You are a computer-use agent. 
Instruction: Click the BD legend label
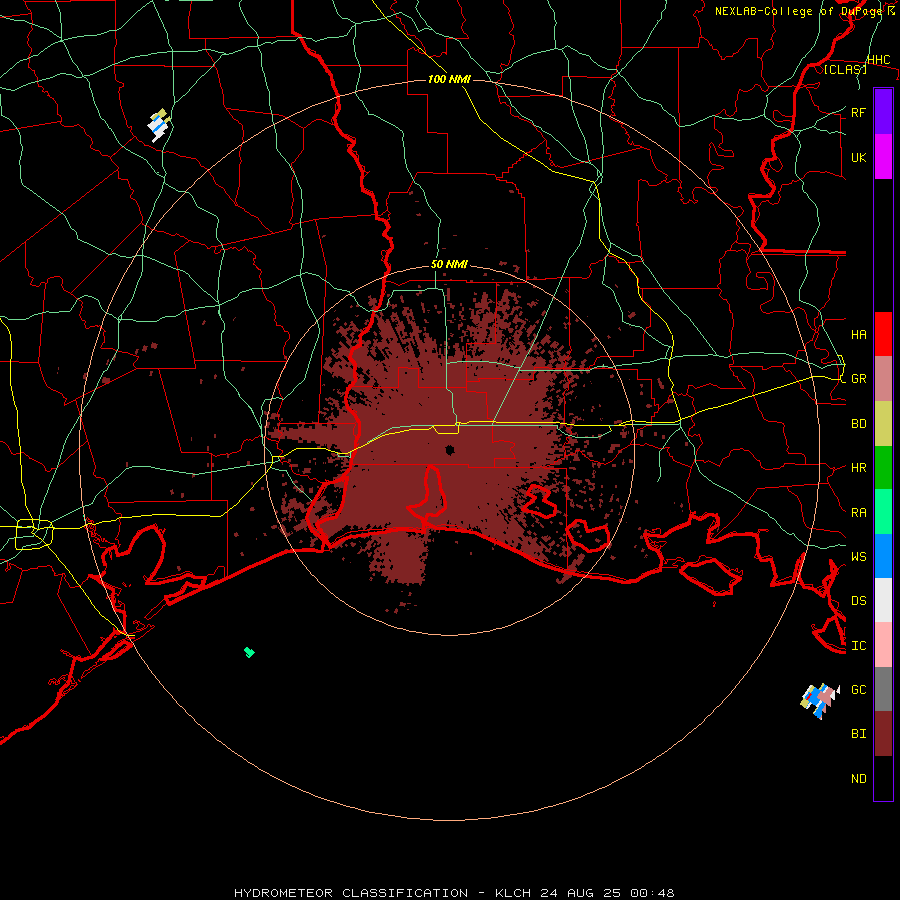tap(858, 424)
